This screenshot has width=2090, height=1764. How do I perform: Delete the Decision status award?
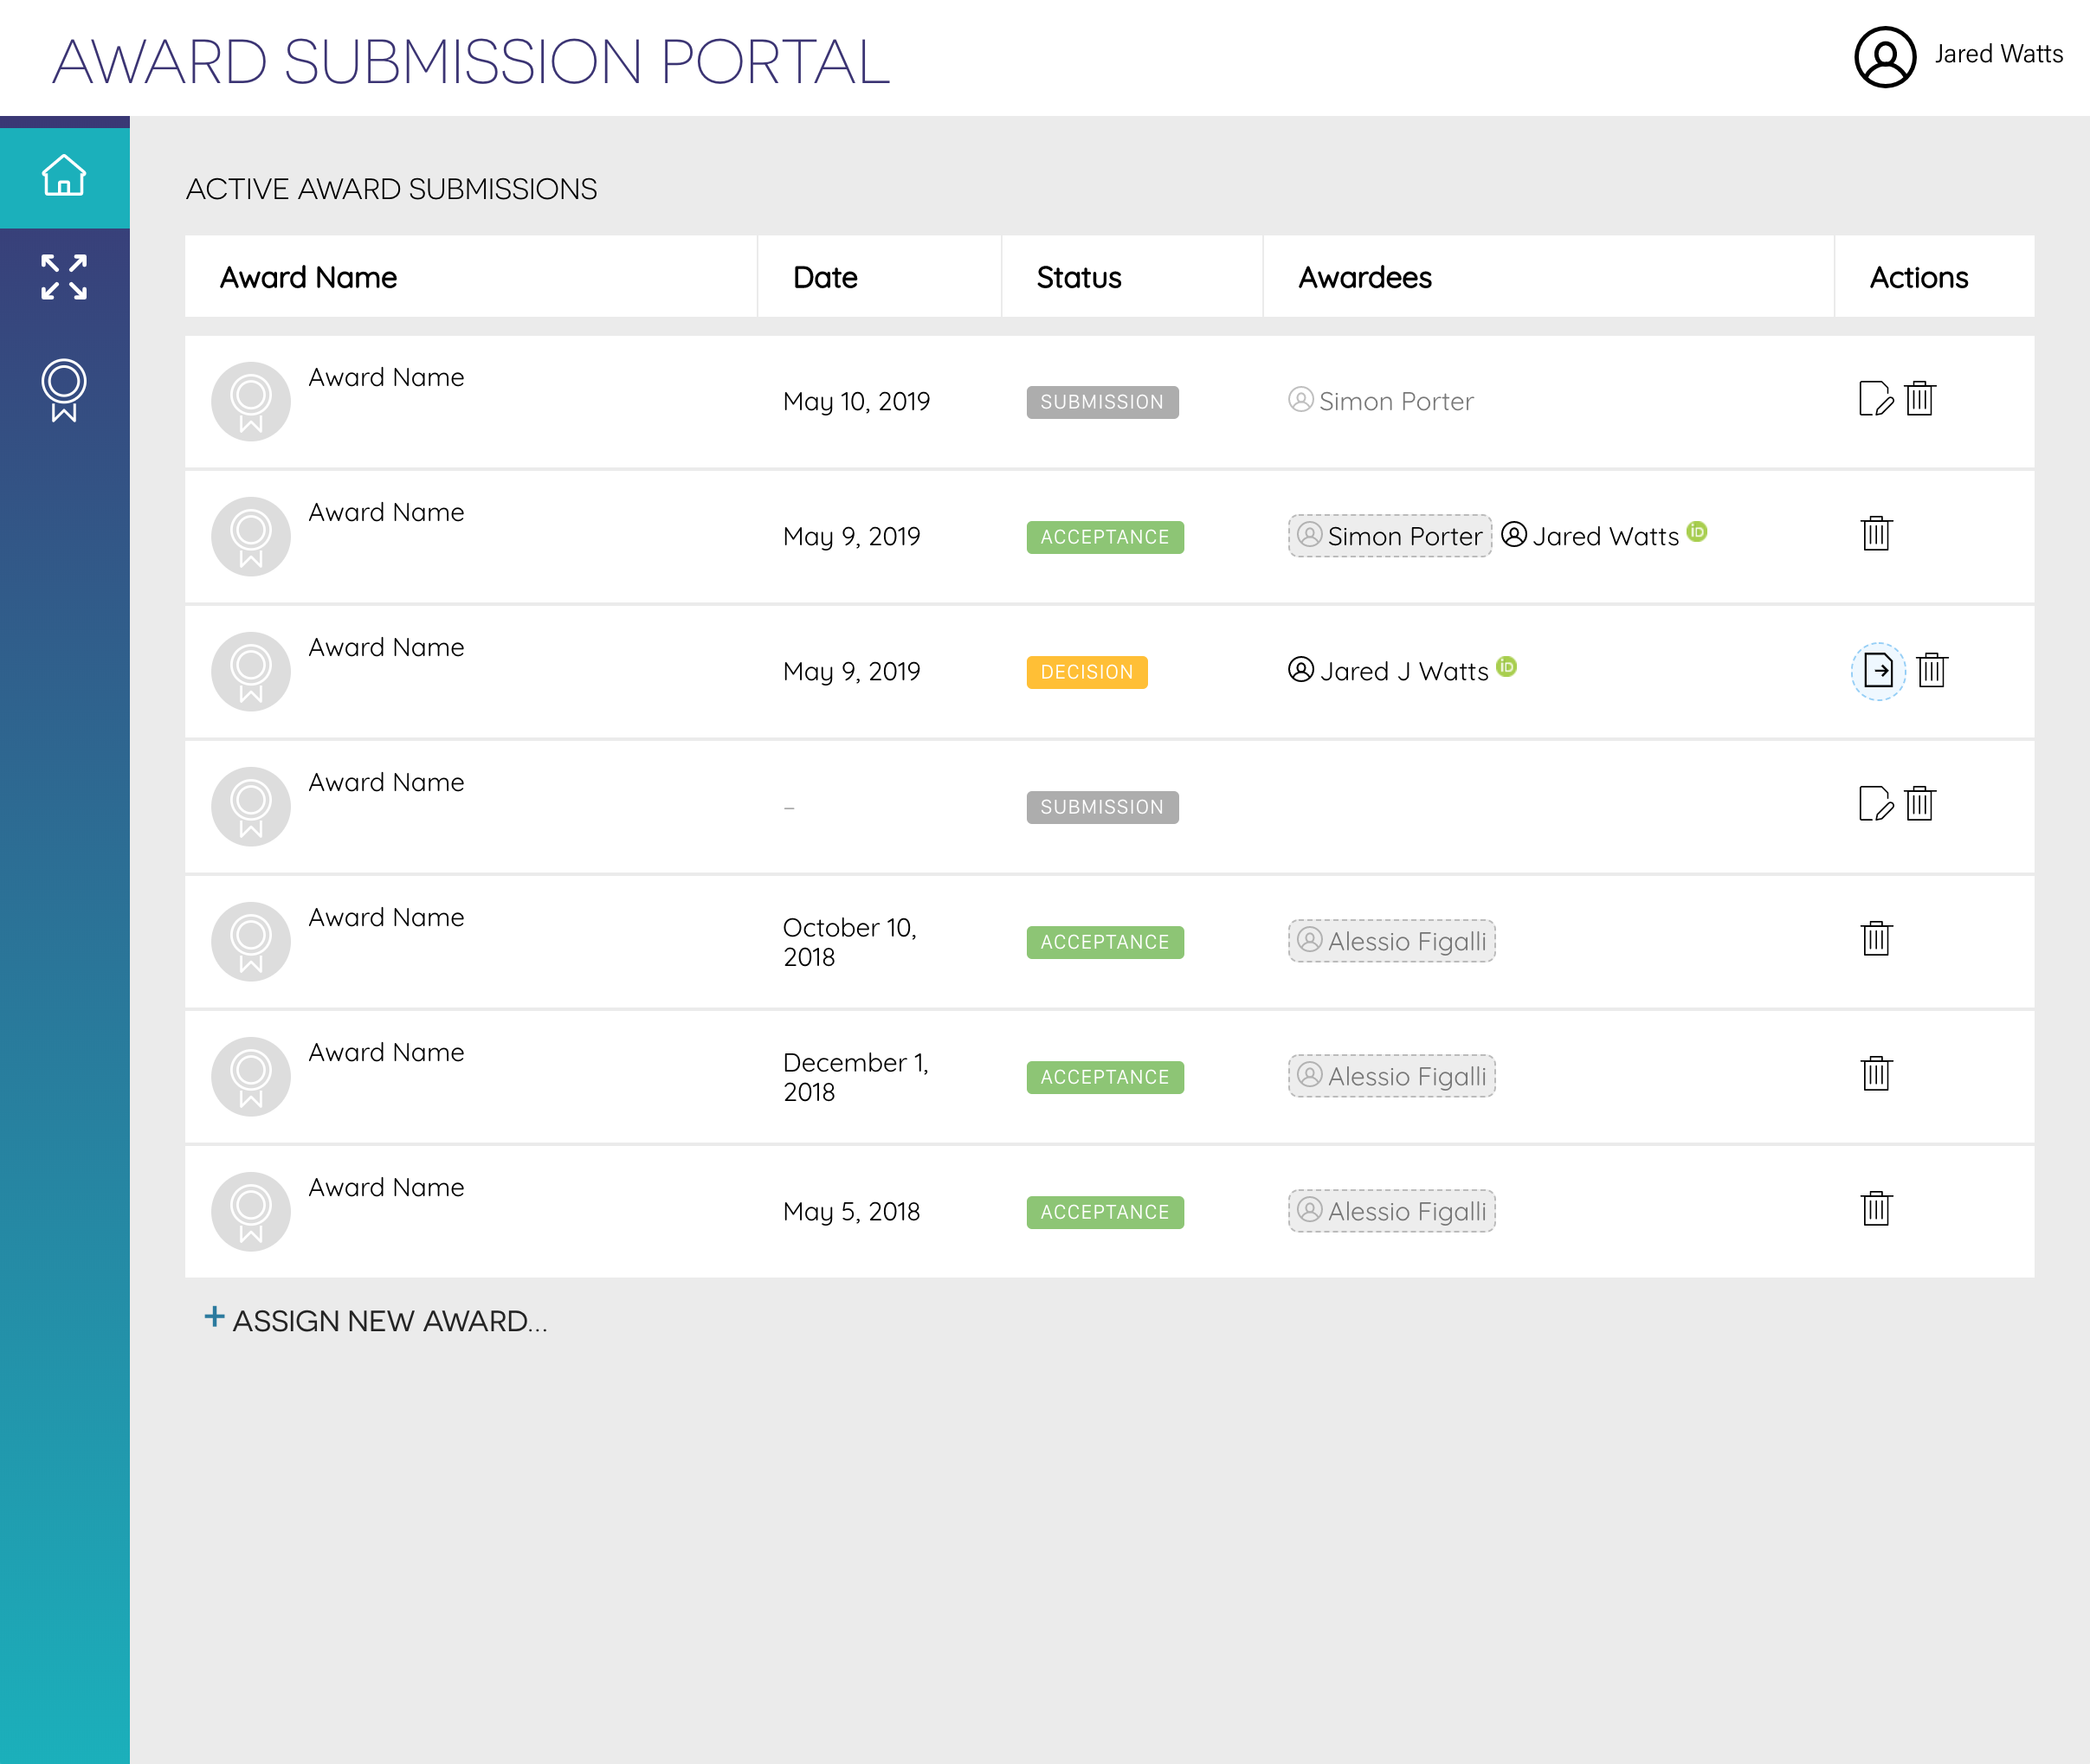1931,671
